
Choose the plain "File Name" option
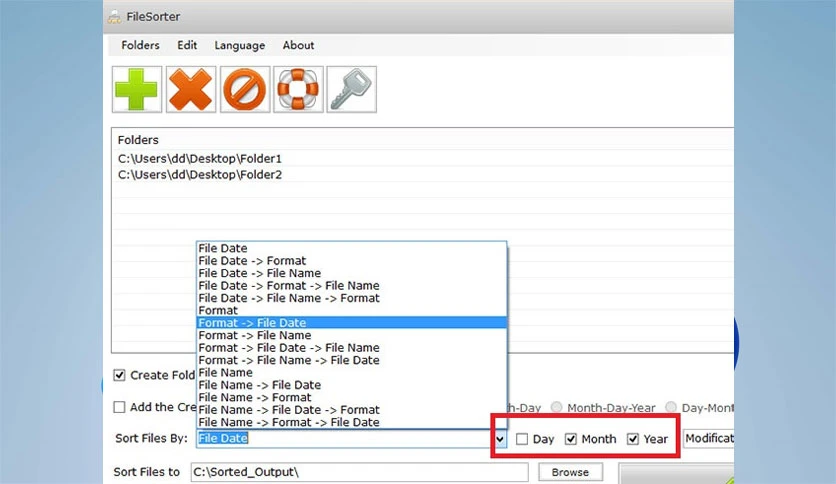click(x=351, y=373)
